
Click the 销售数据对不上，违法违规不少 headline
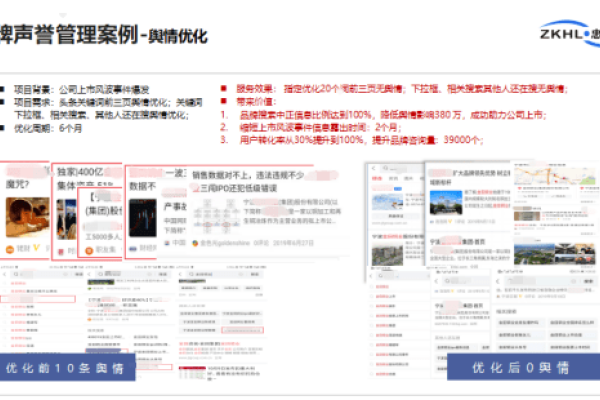pyautogui.click(x=248, y=175)
